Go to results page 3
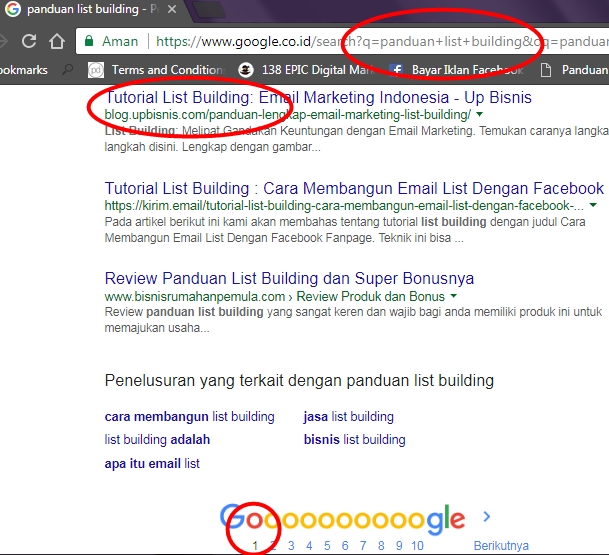The image size is (609, 555). (291, 546)
